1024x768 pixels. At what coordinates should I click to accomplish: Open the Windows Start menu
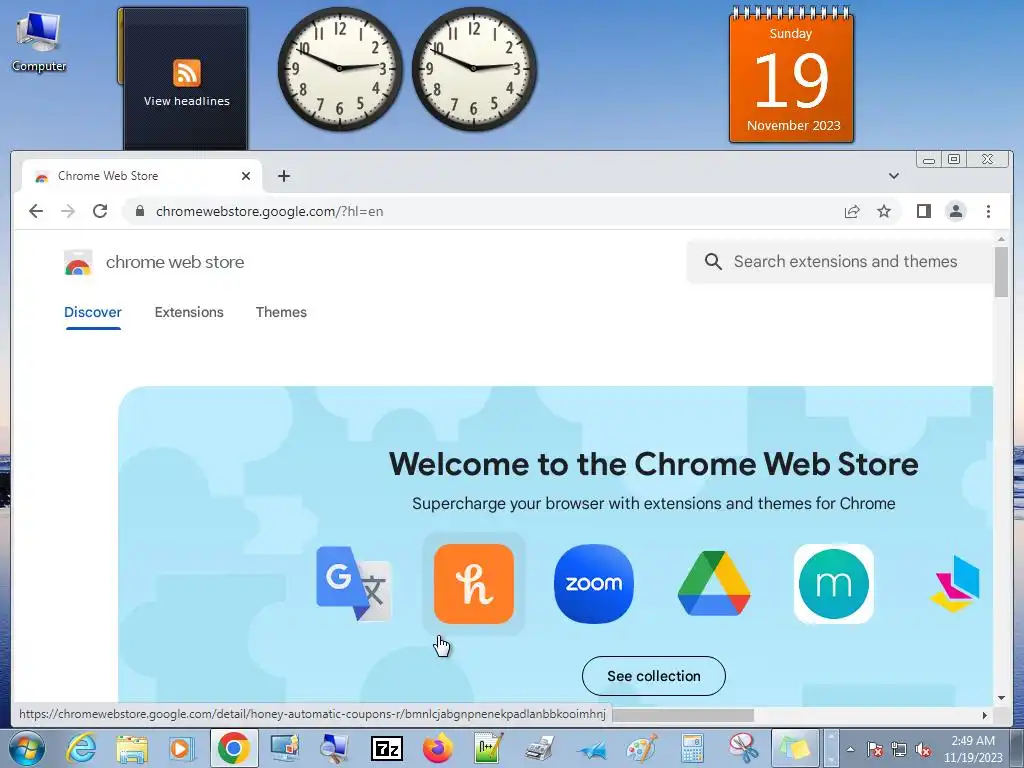(x=26, y=748)
